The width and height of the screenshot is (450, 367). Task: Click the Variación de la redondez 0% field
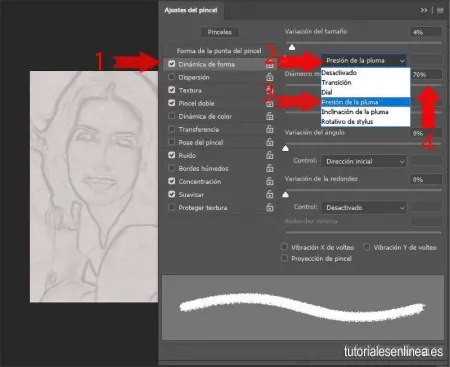[426, 179]
